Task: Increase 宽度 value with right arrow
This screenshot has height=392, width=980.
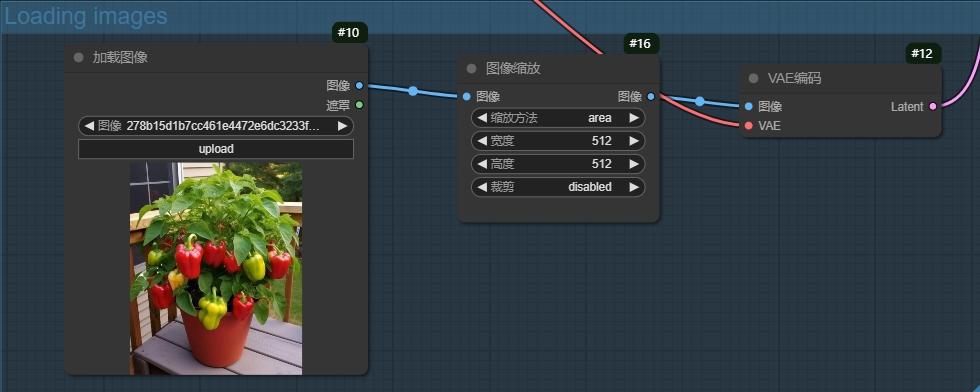Action: pyautogui.click(x=634, y=141)
